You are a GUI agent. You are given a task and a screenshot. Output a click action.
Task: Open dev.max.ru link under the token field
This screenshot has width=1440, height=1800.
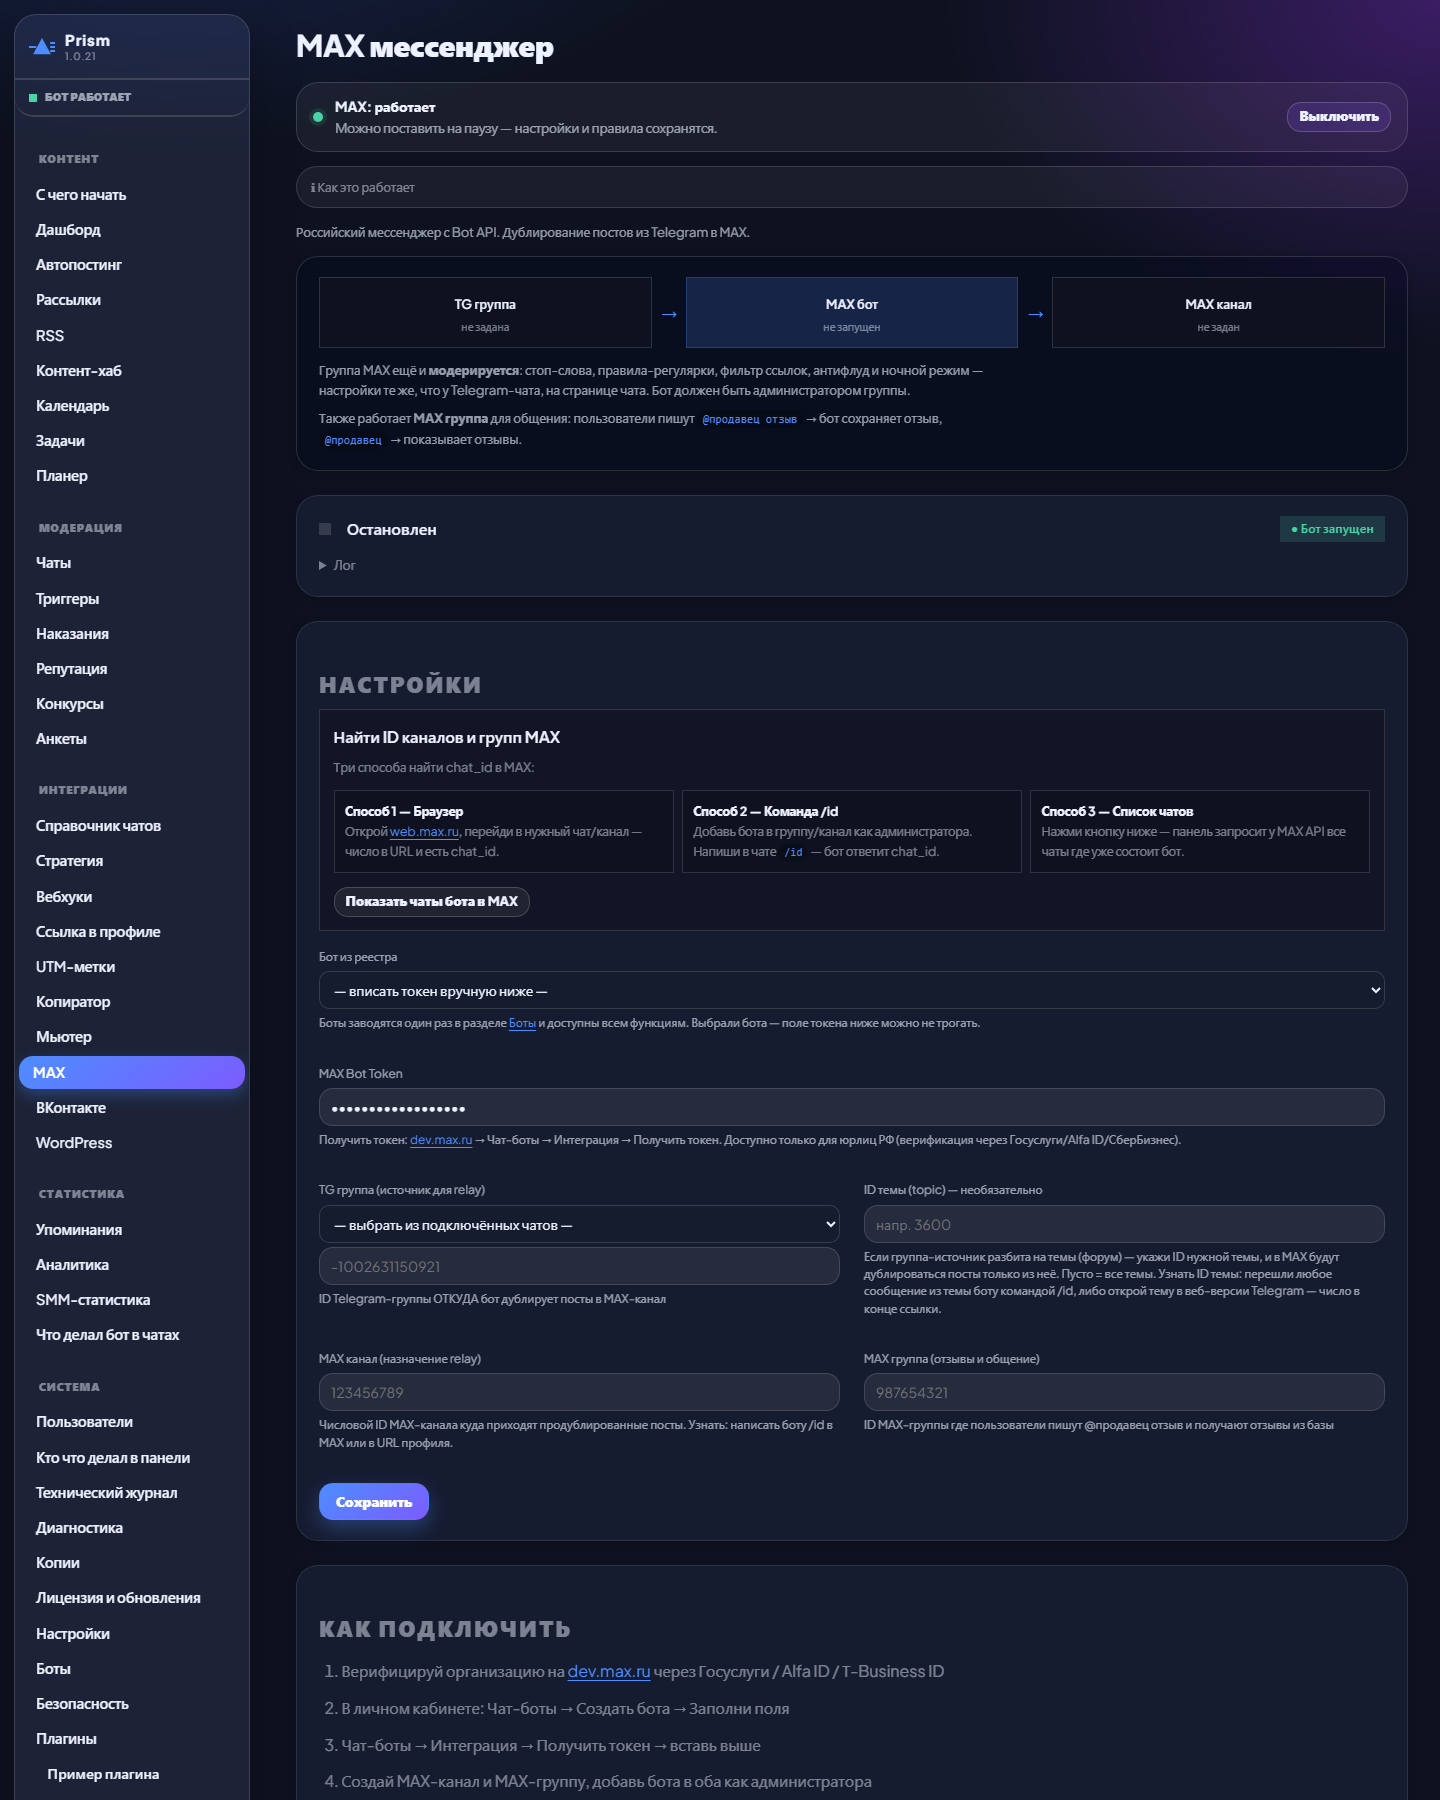click(441, 1140)
